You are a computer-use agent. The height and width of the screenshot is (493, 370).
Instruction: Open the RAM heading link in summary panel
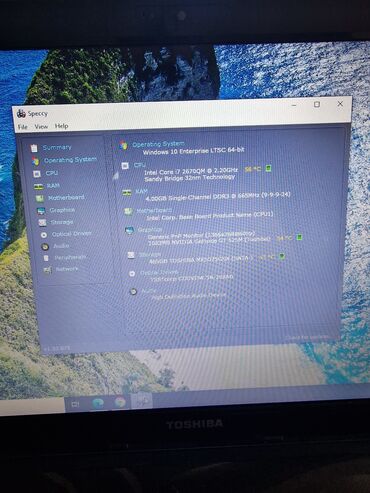tap(141, 191)
